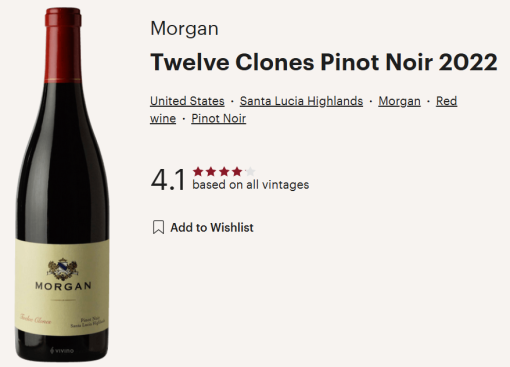Click the wine bottle image's red capsule top
The width and height of the screenshot is (510, 367).
63,45
